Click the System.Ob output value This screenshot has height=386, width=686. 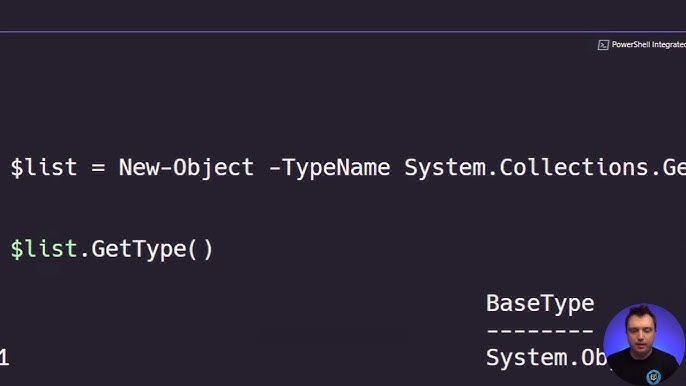click(546, 358)
